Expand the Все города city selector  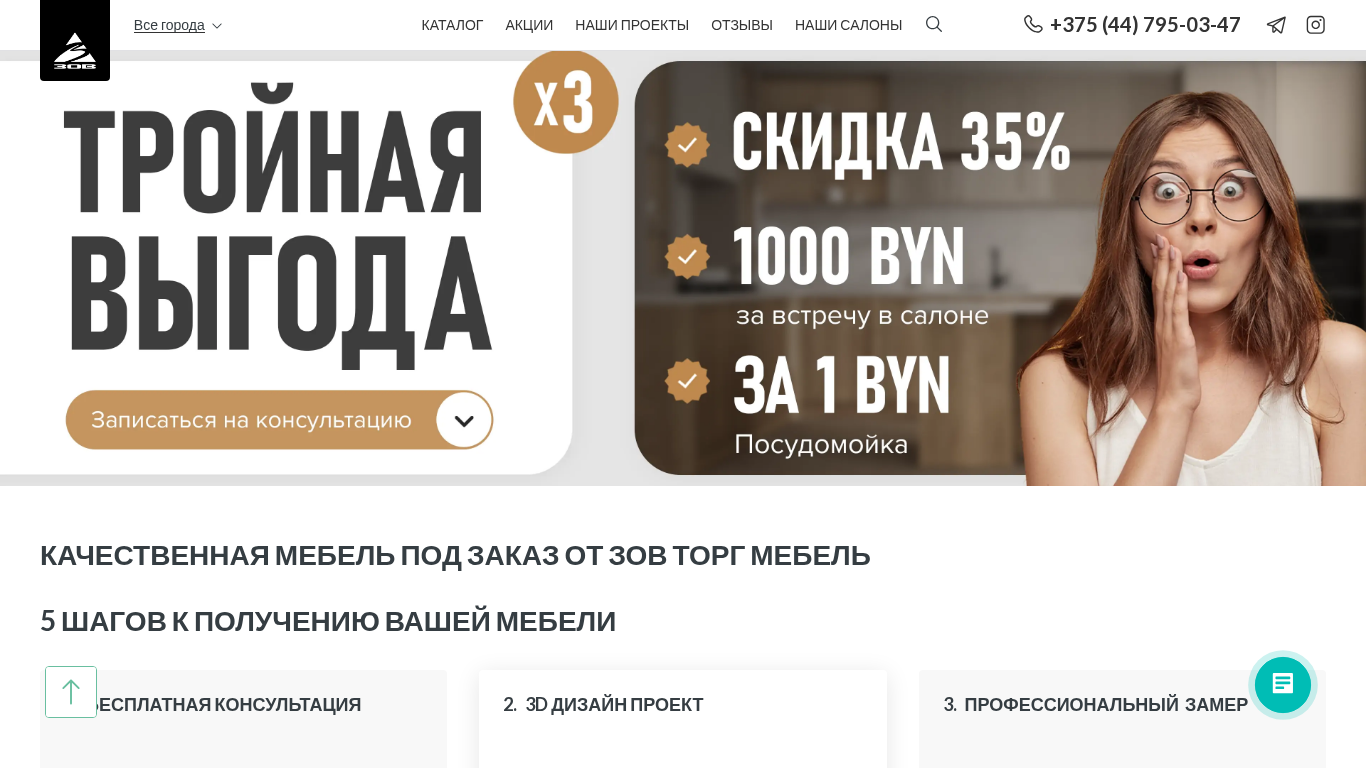click(x=178, y=25)
